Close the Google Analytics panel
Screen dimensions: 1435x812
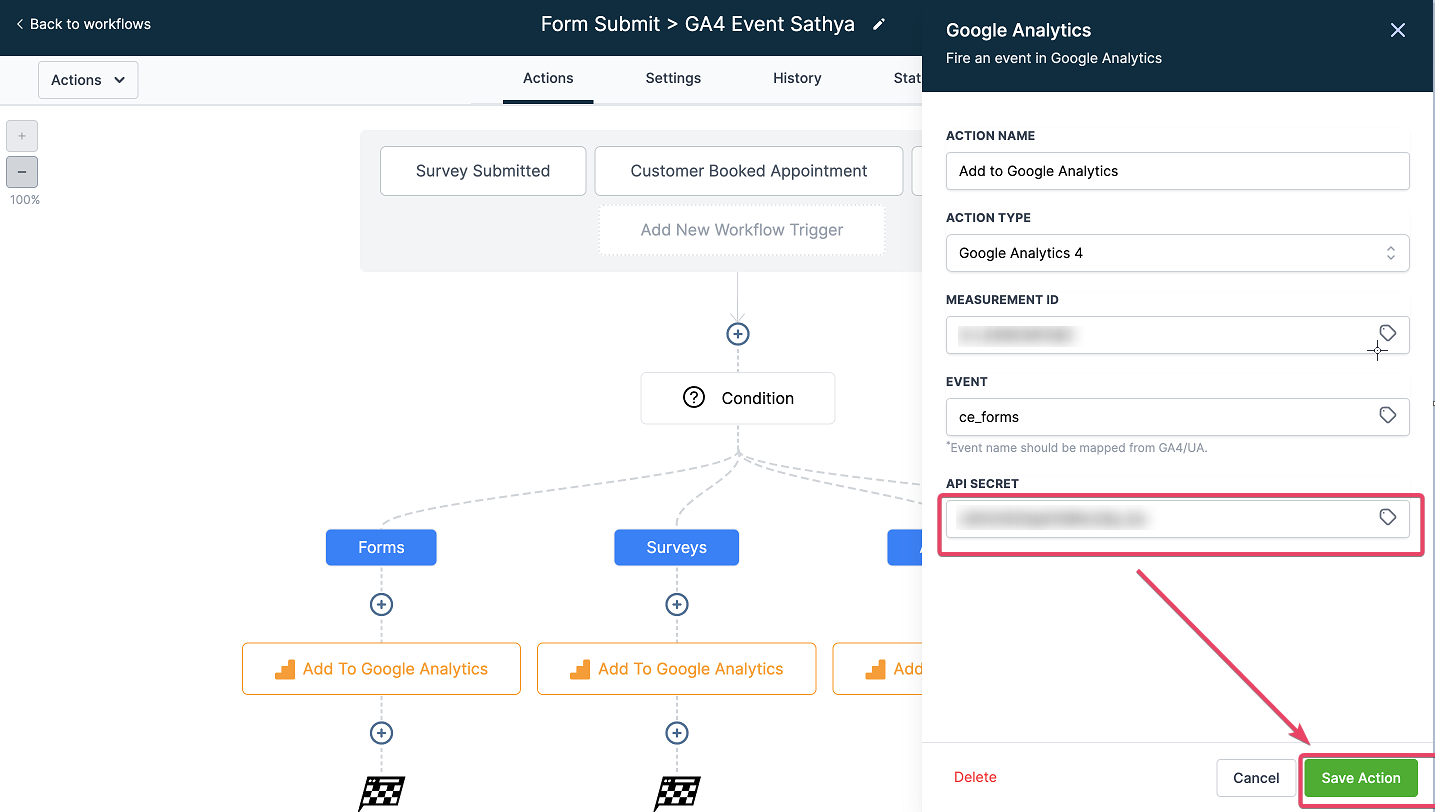click(1397, 30)
